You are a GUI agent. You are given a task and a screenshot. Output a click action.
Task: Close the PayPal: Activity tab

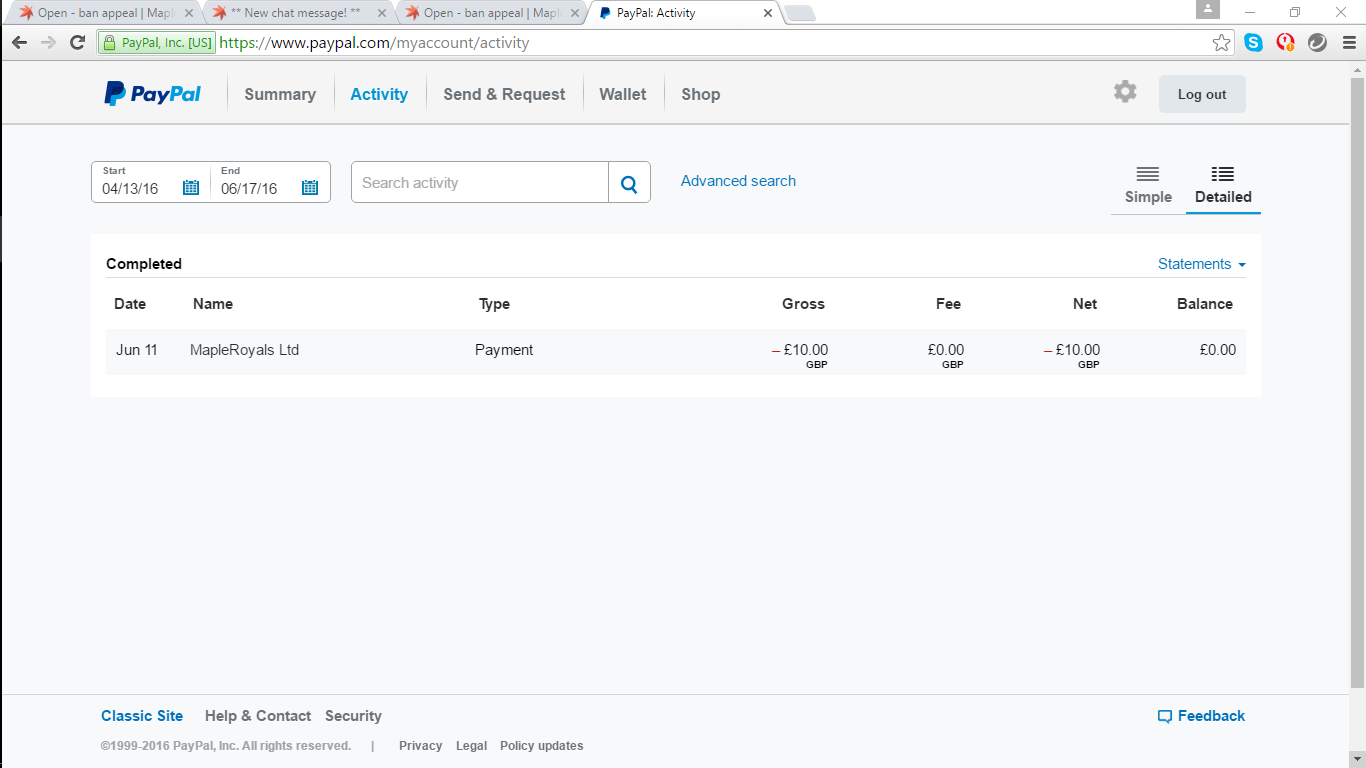coord(768,14)
